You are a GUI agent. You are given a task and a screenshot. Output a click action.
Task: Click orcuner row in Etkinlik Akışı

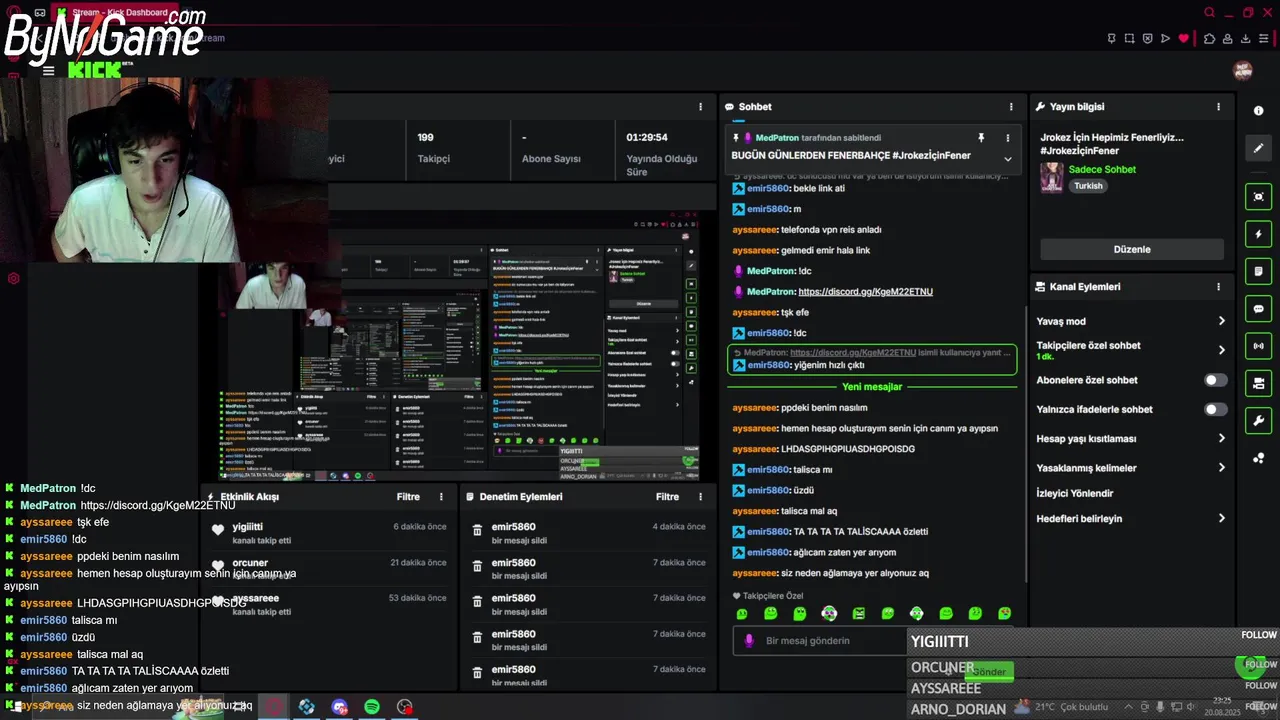329,568
